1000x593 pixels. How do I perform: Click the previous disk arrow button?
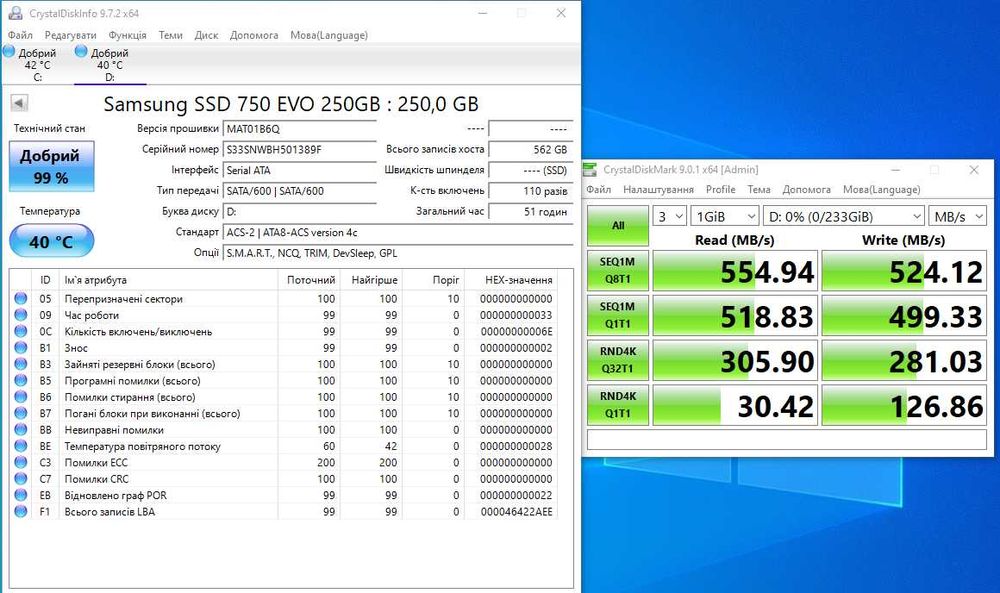19,103
